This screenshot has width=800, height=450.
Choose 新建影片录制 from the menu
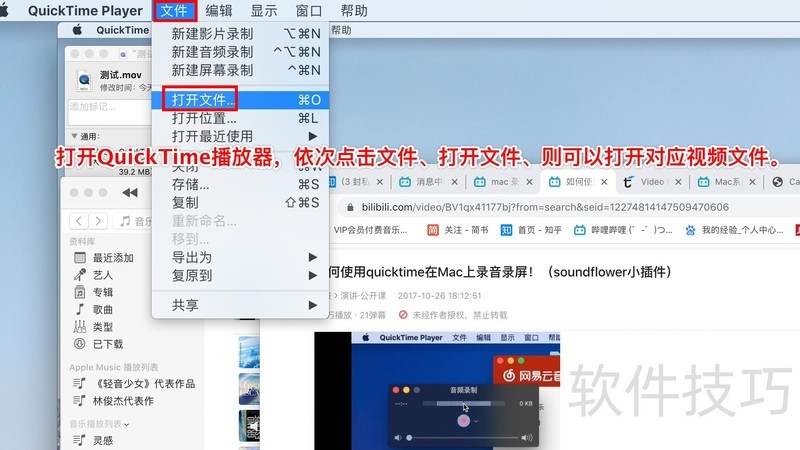(x=240, y=34)
